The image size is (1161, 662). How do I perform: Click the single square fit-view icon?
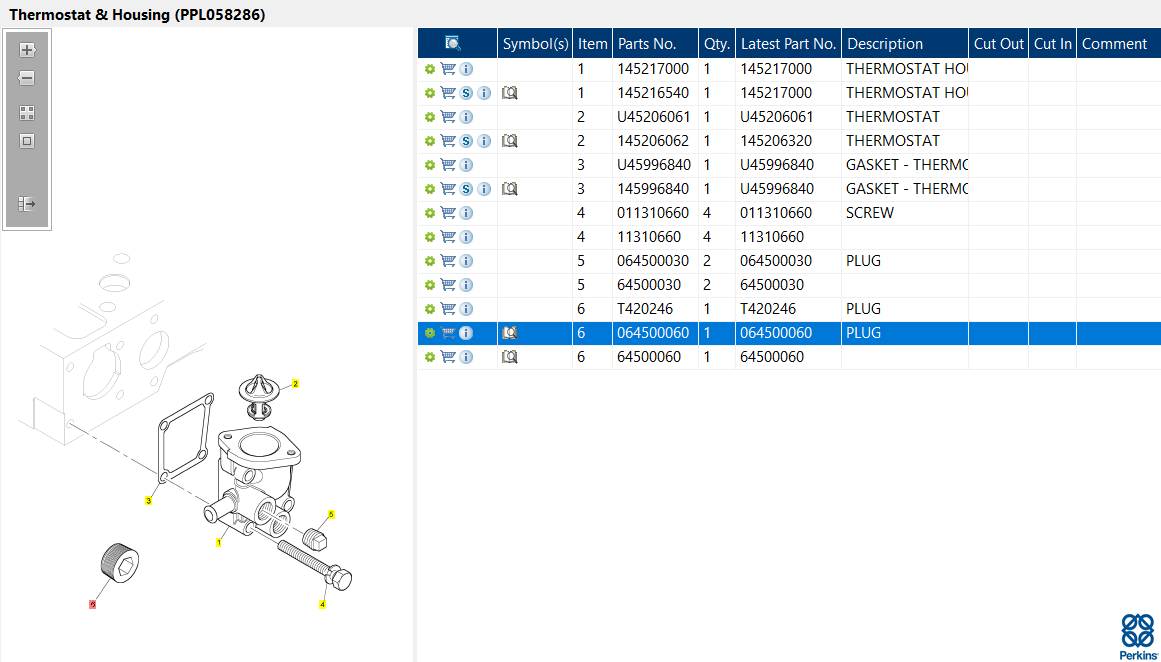[x=27, y=141]
